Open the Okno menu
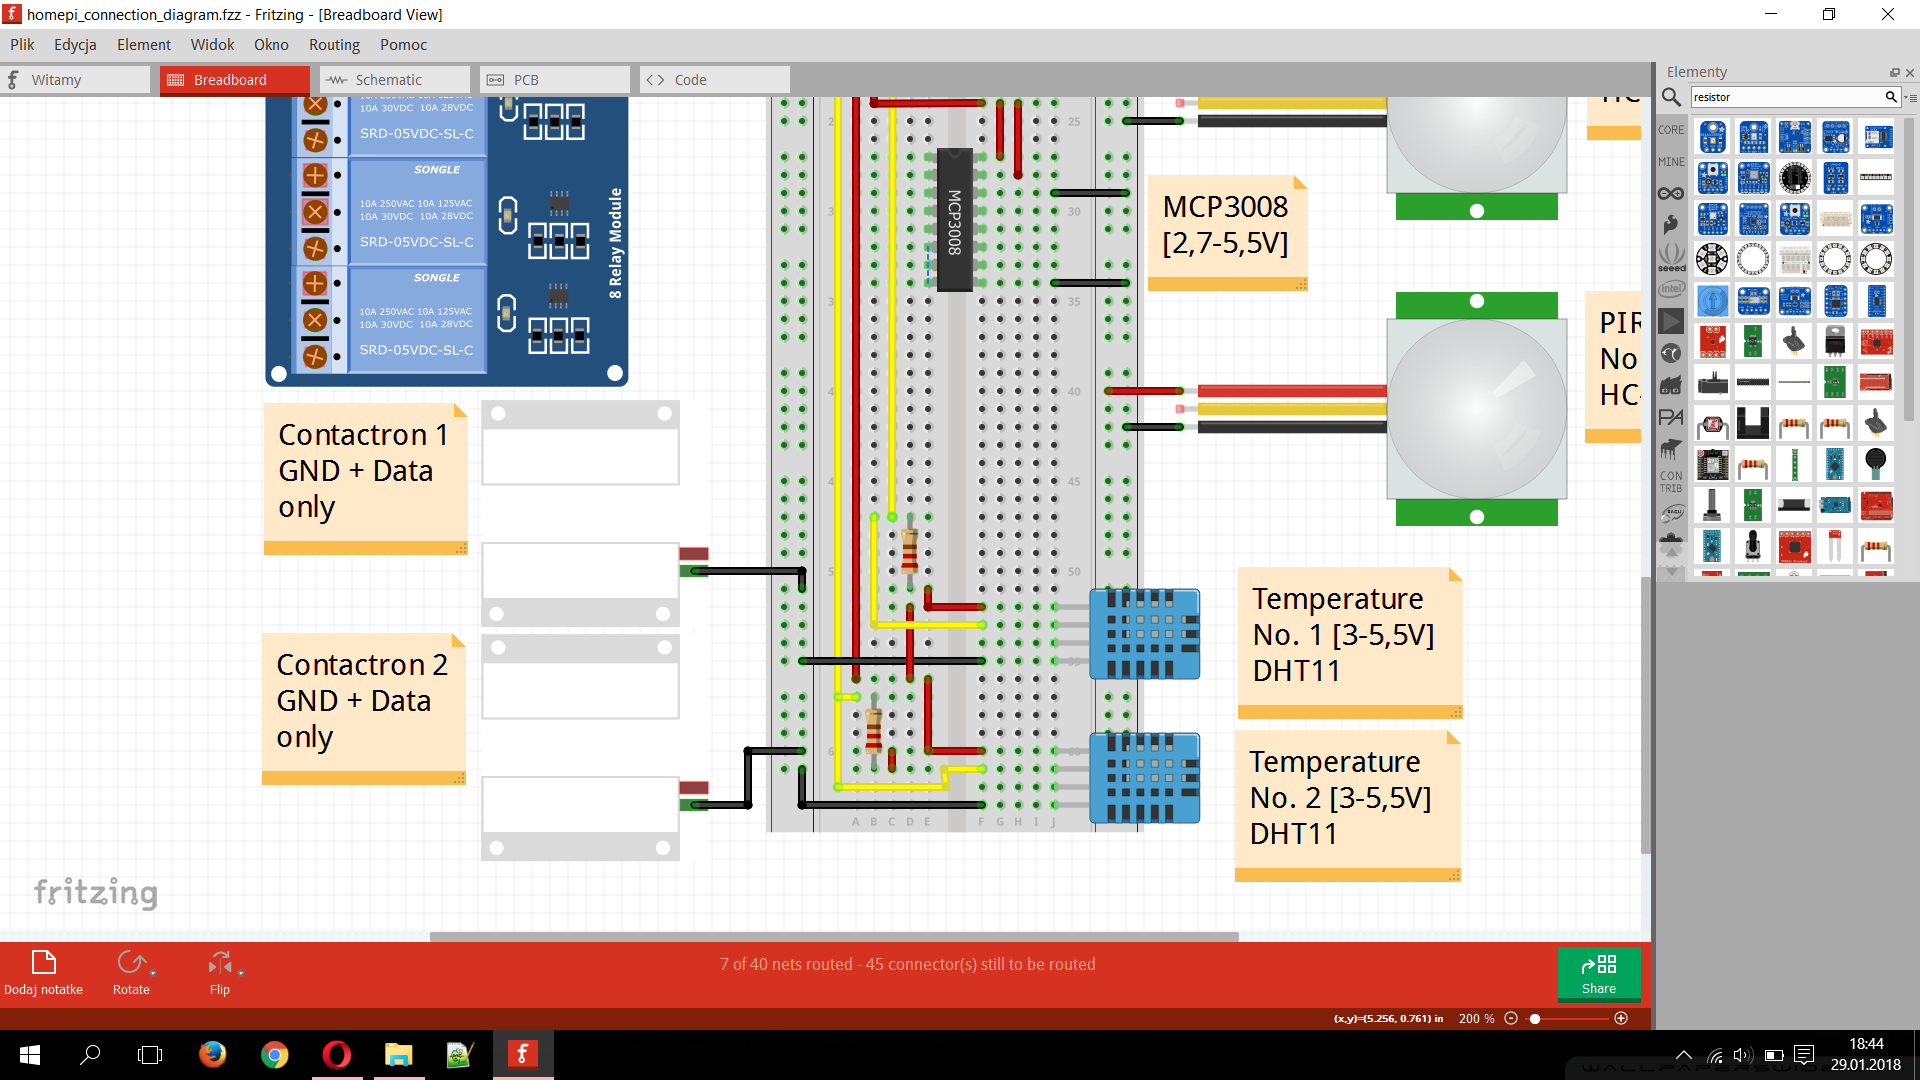This screenshot has width=1920, height=1080. tap(271, 45)
